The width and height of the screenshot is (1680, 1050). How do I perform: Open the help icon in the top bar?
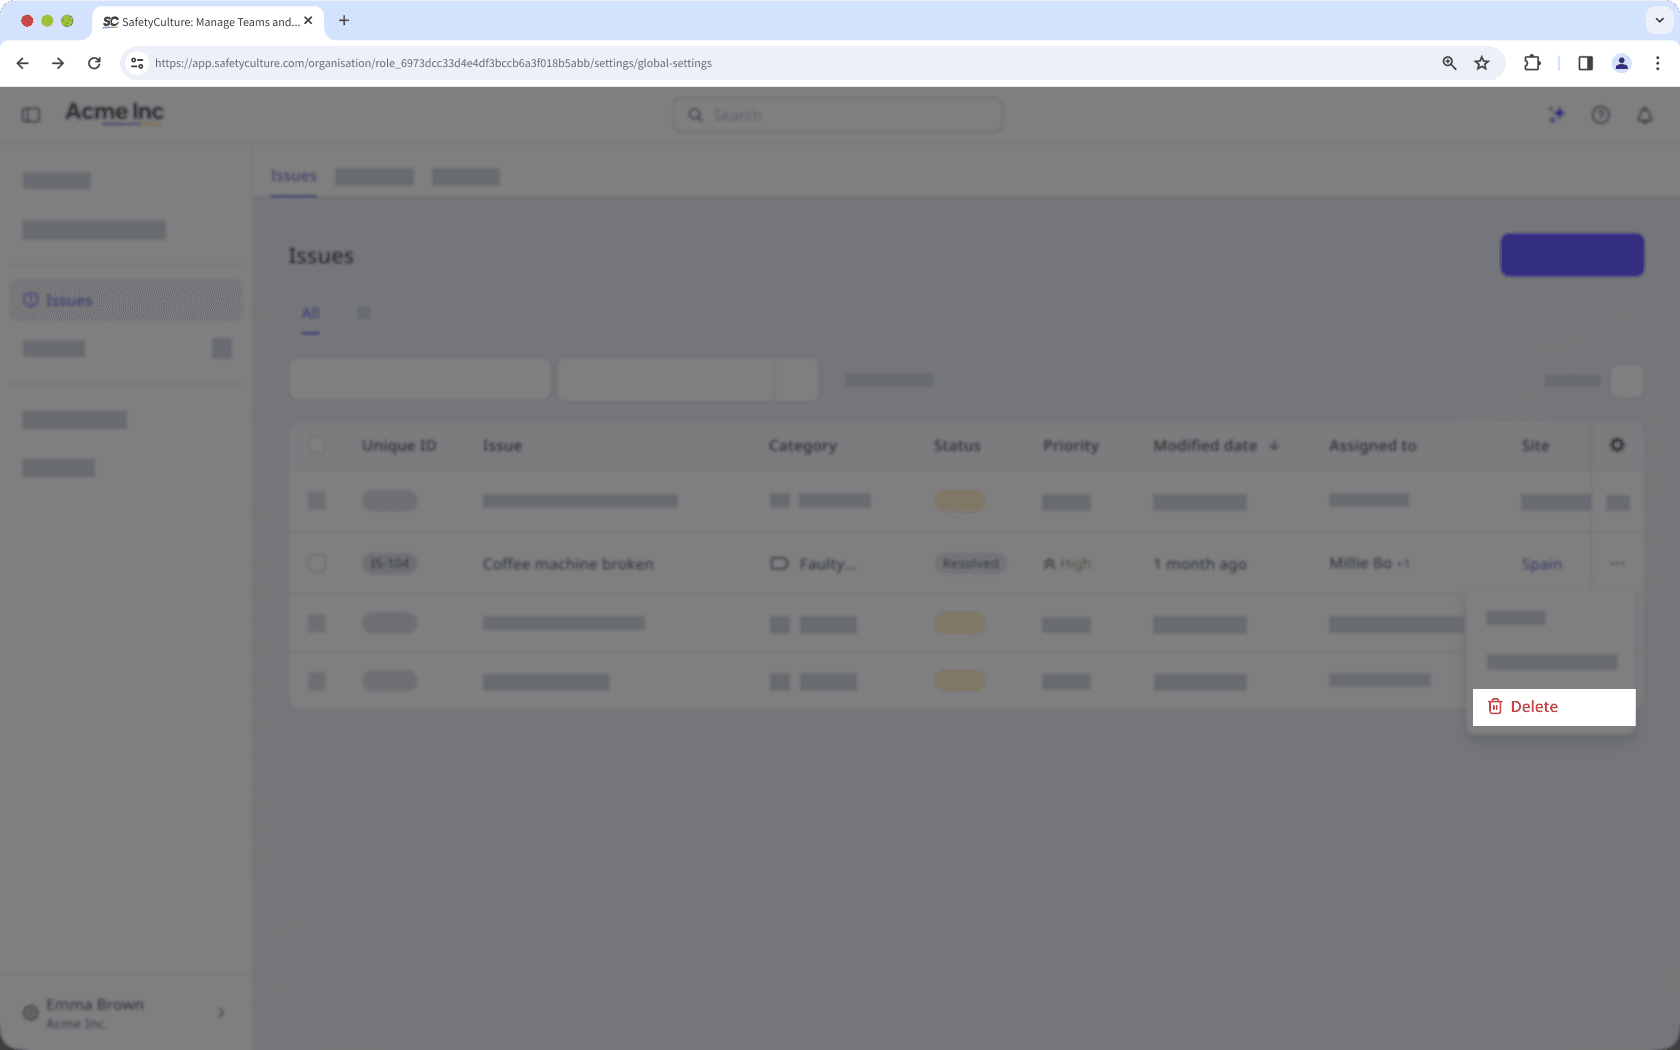[1601, 115]
